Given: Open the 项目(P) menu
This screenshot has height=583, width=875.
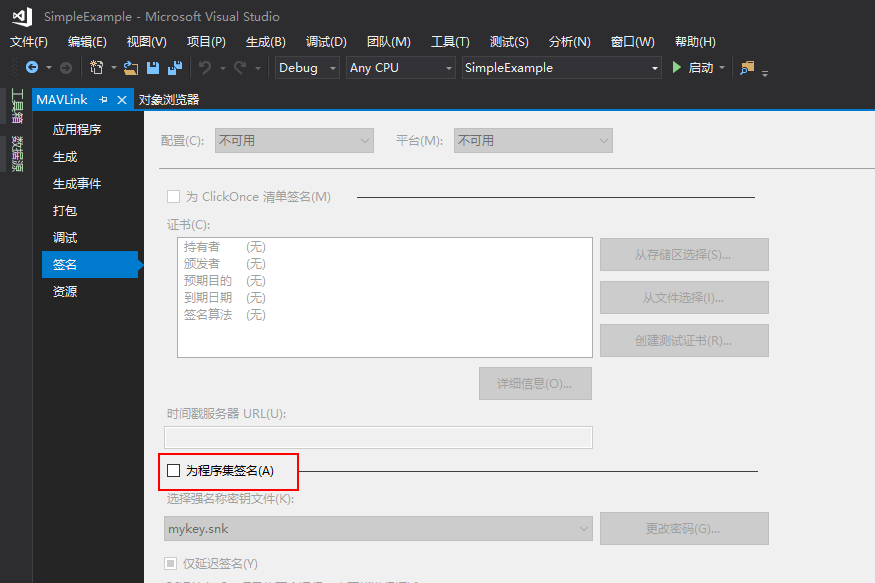Looking at the screenshot, I should coord(206,42).
